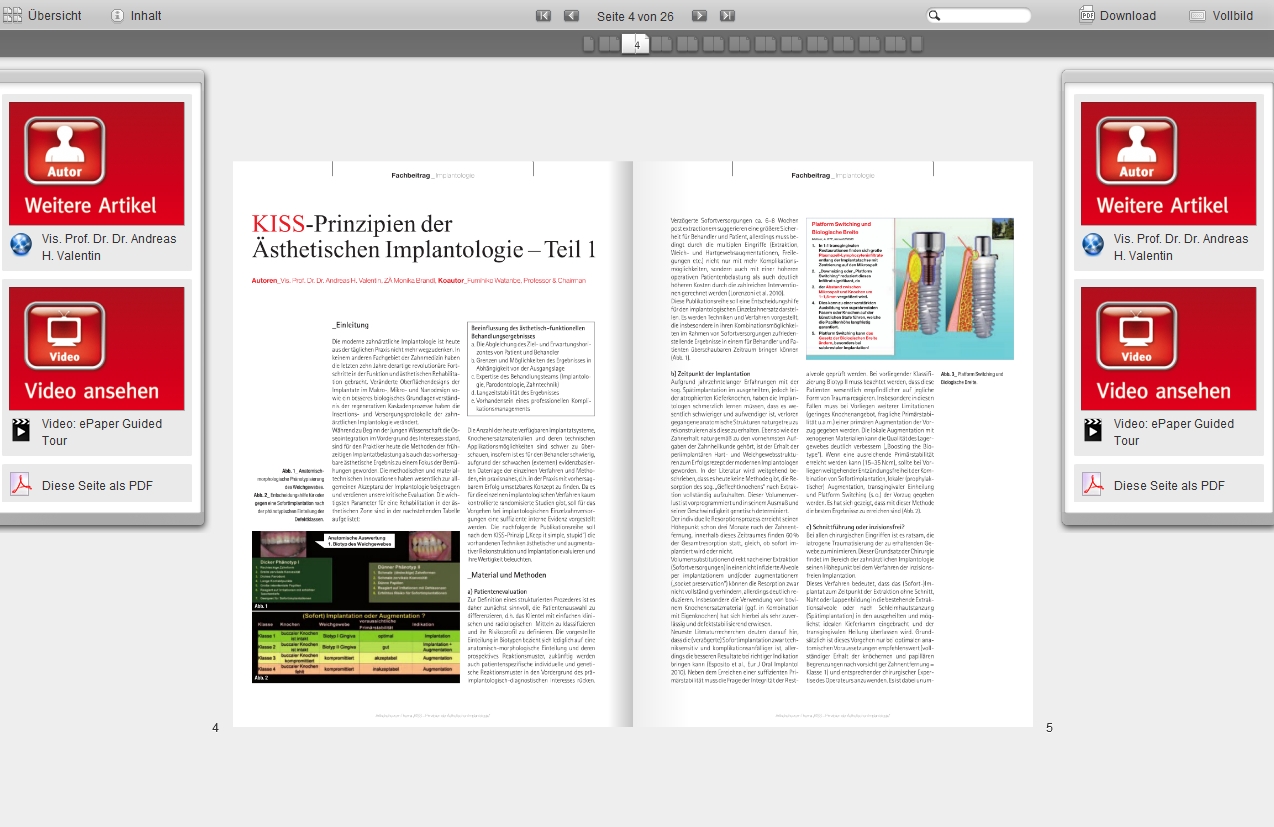
Task: Go to the previous page
Action: click(572, 15)
